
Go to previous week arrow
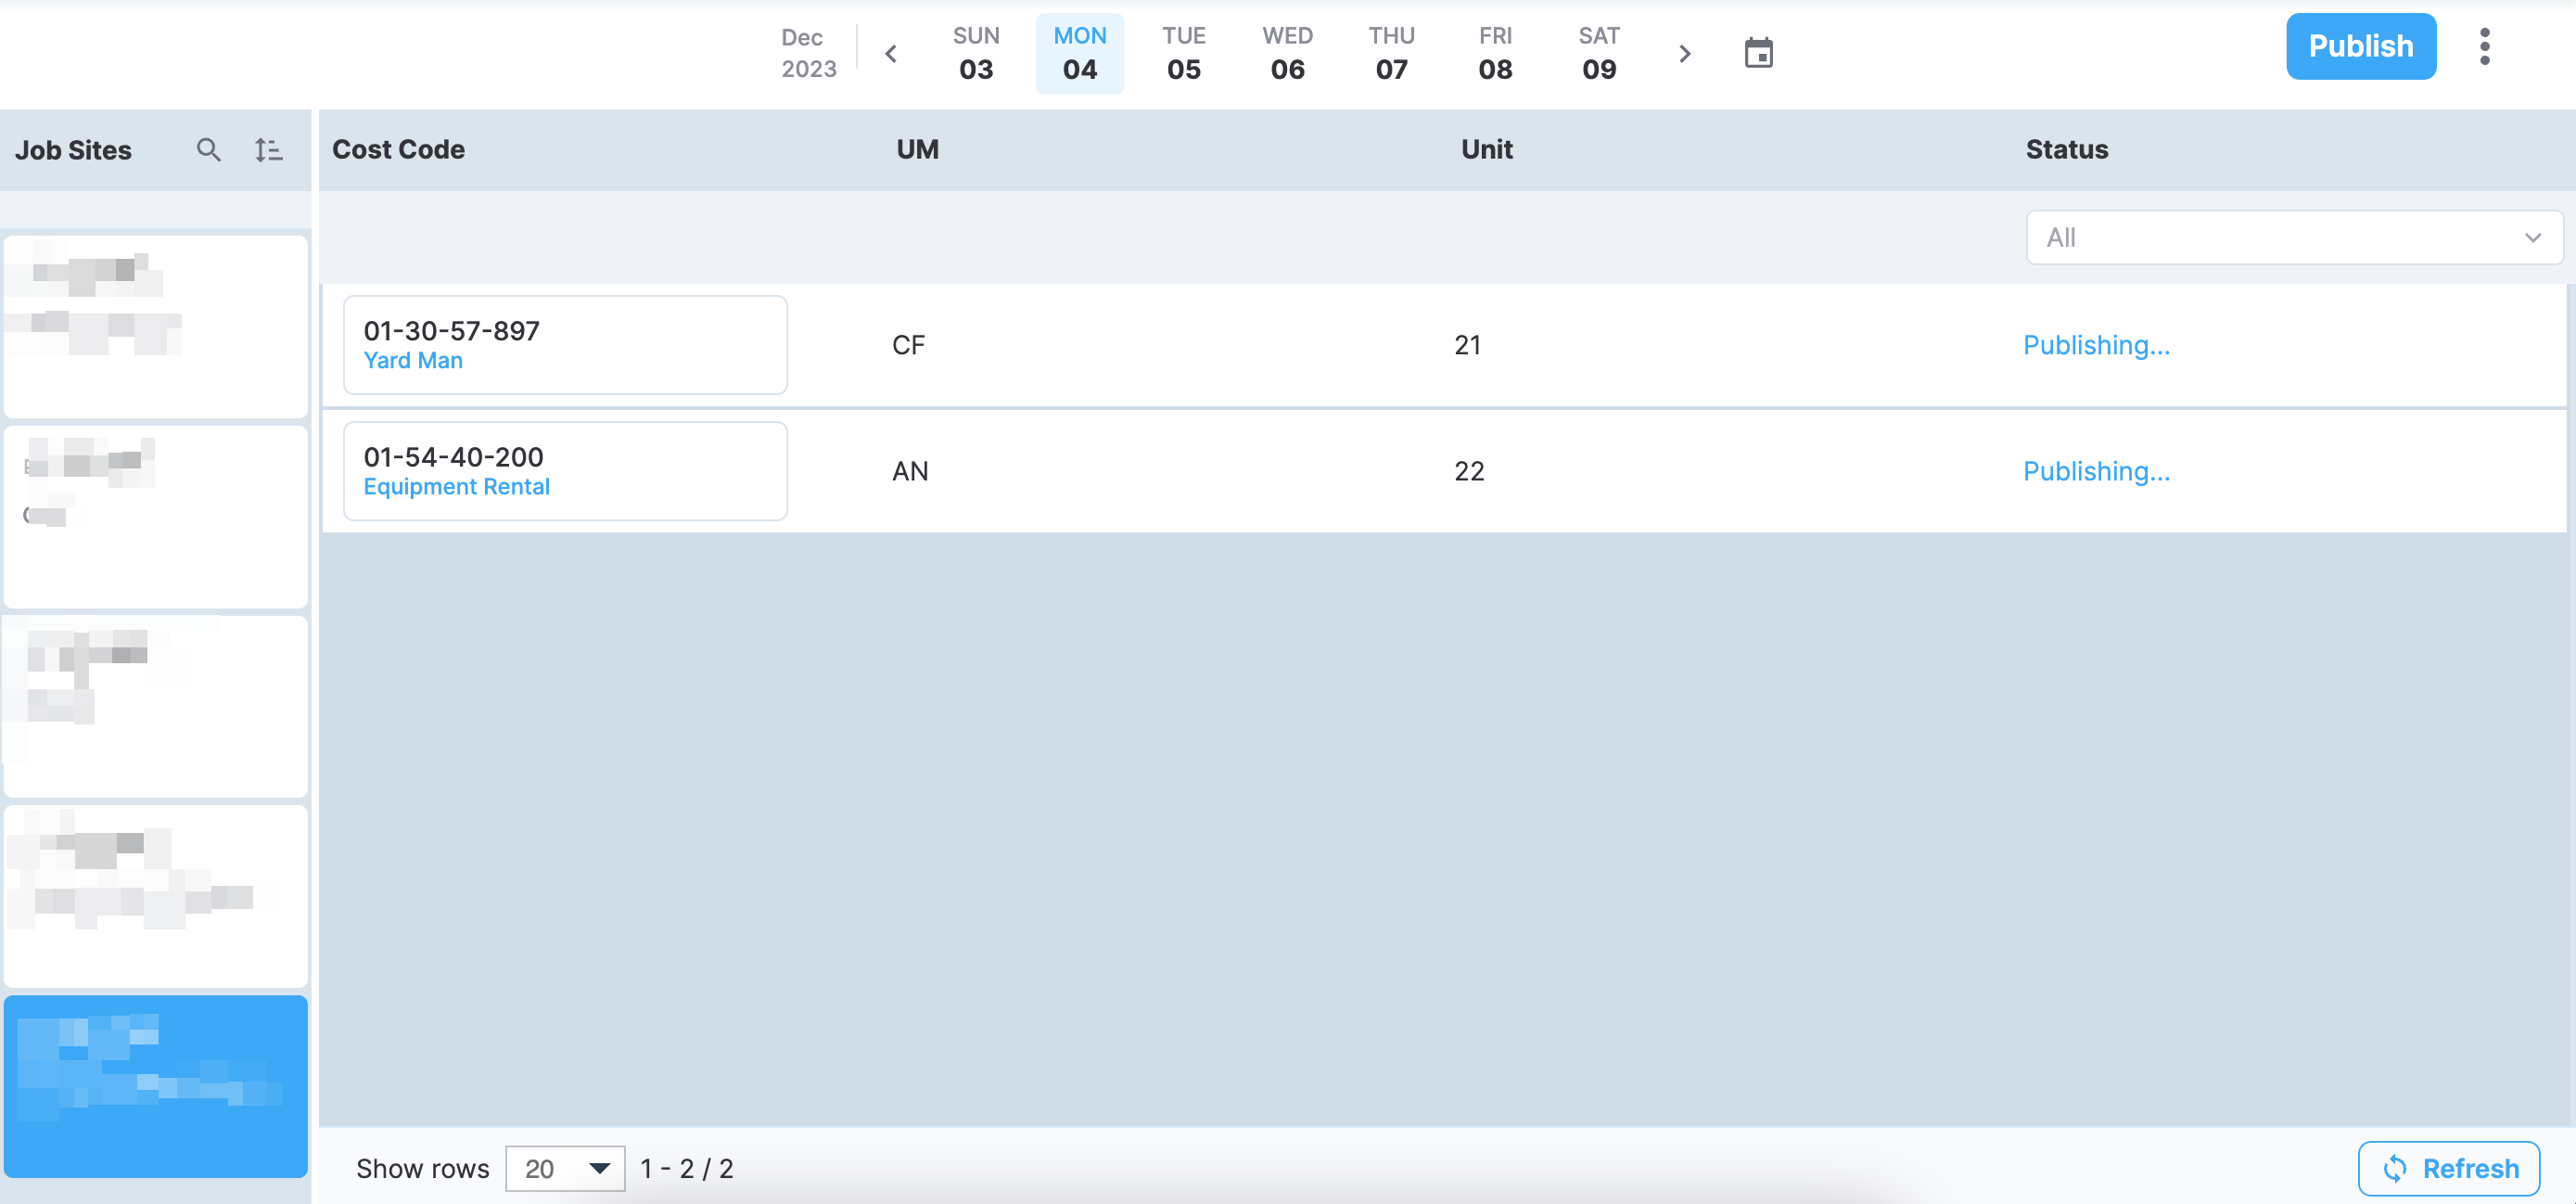(x=891, y=54)
